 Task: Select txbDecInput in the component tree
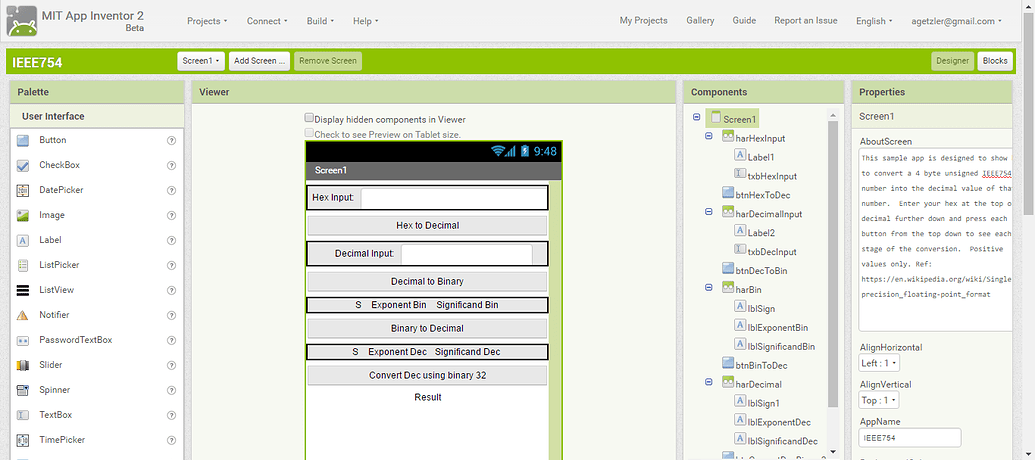click(772, 251)
